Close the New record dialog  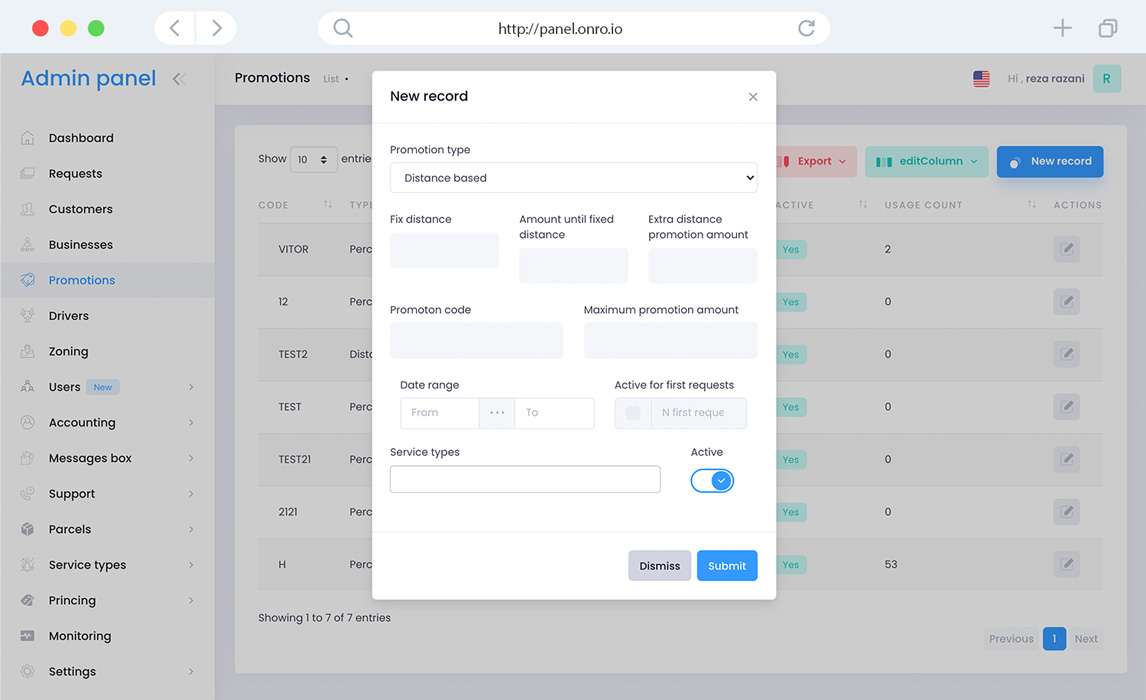point(753,97)
